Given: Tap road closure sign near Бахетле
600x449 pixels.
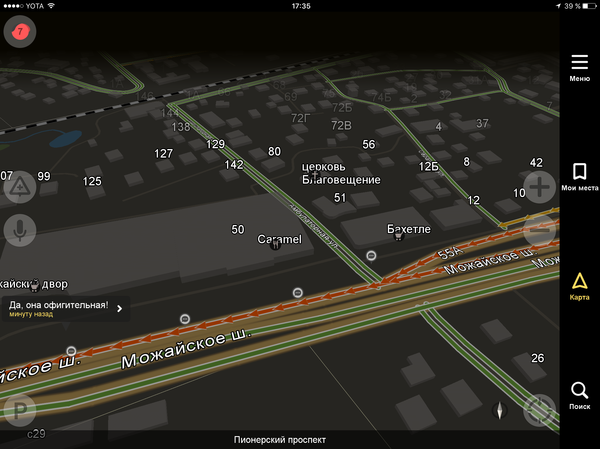Looking at the screenshot, I should (x=371, y=256).
